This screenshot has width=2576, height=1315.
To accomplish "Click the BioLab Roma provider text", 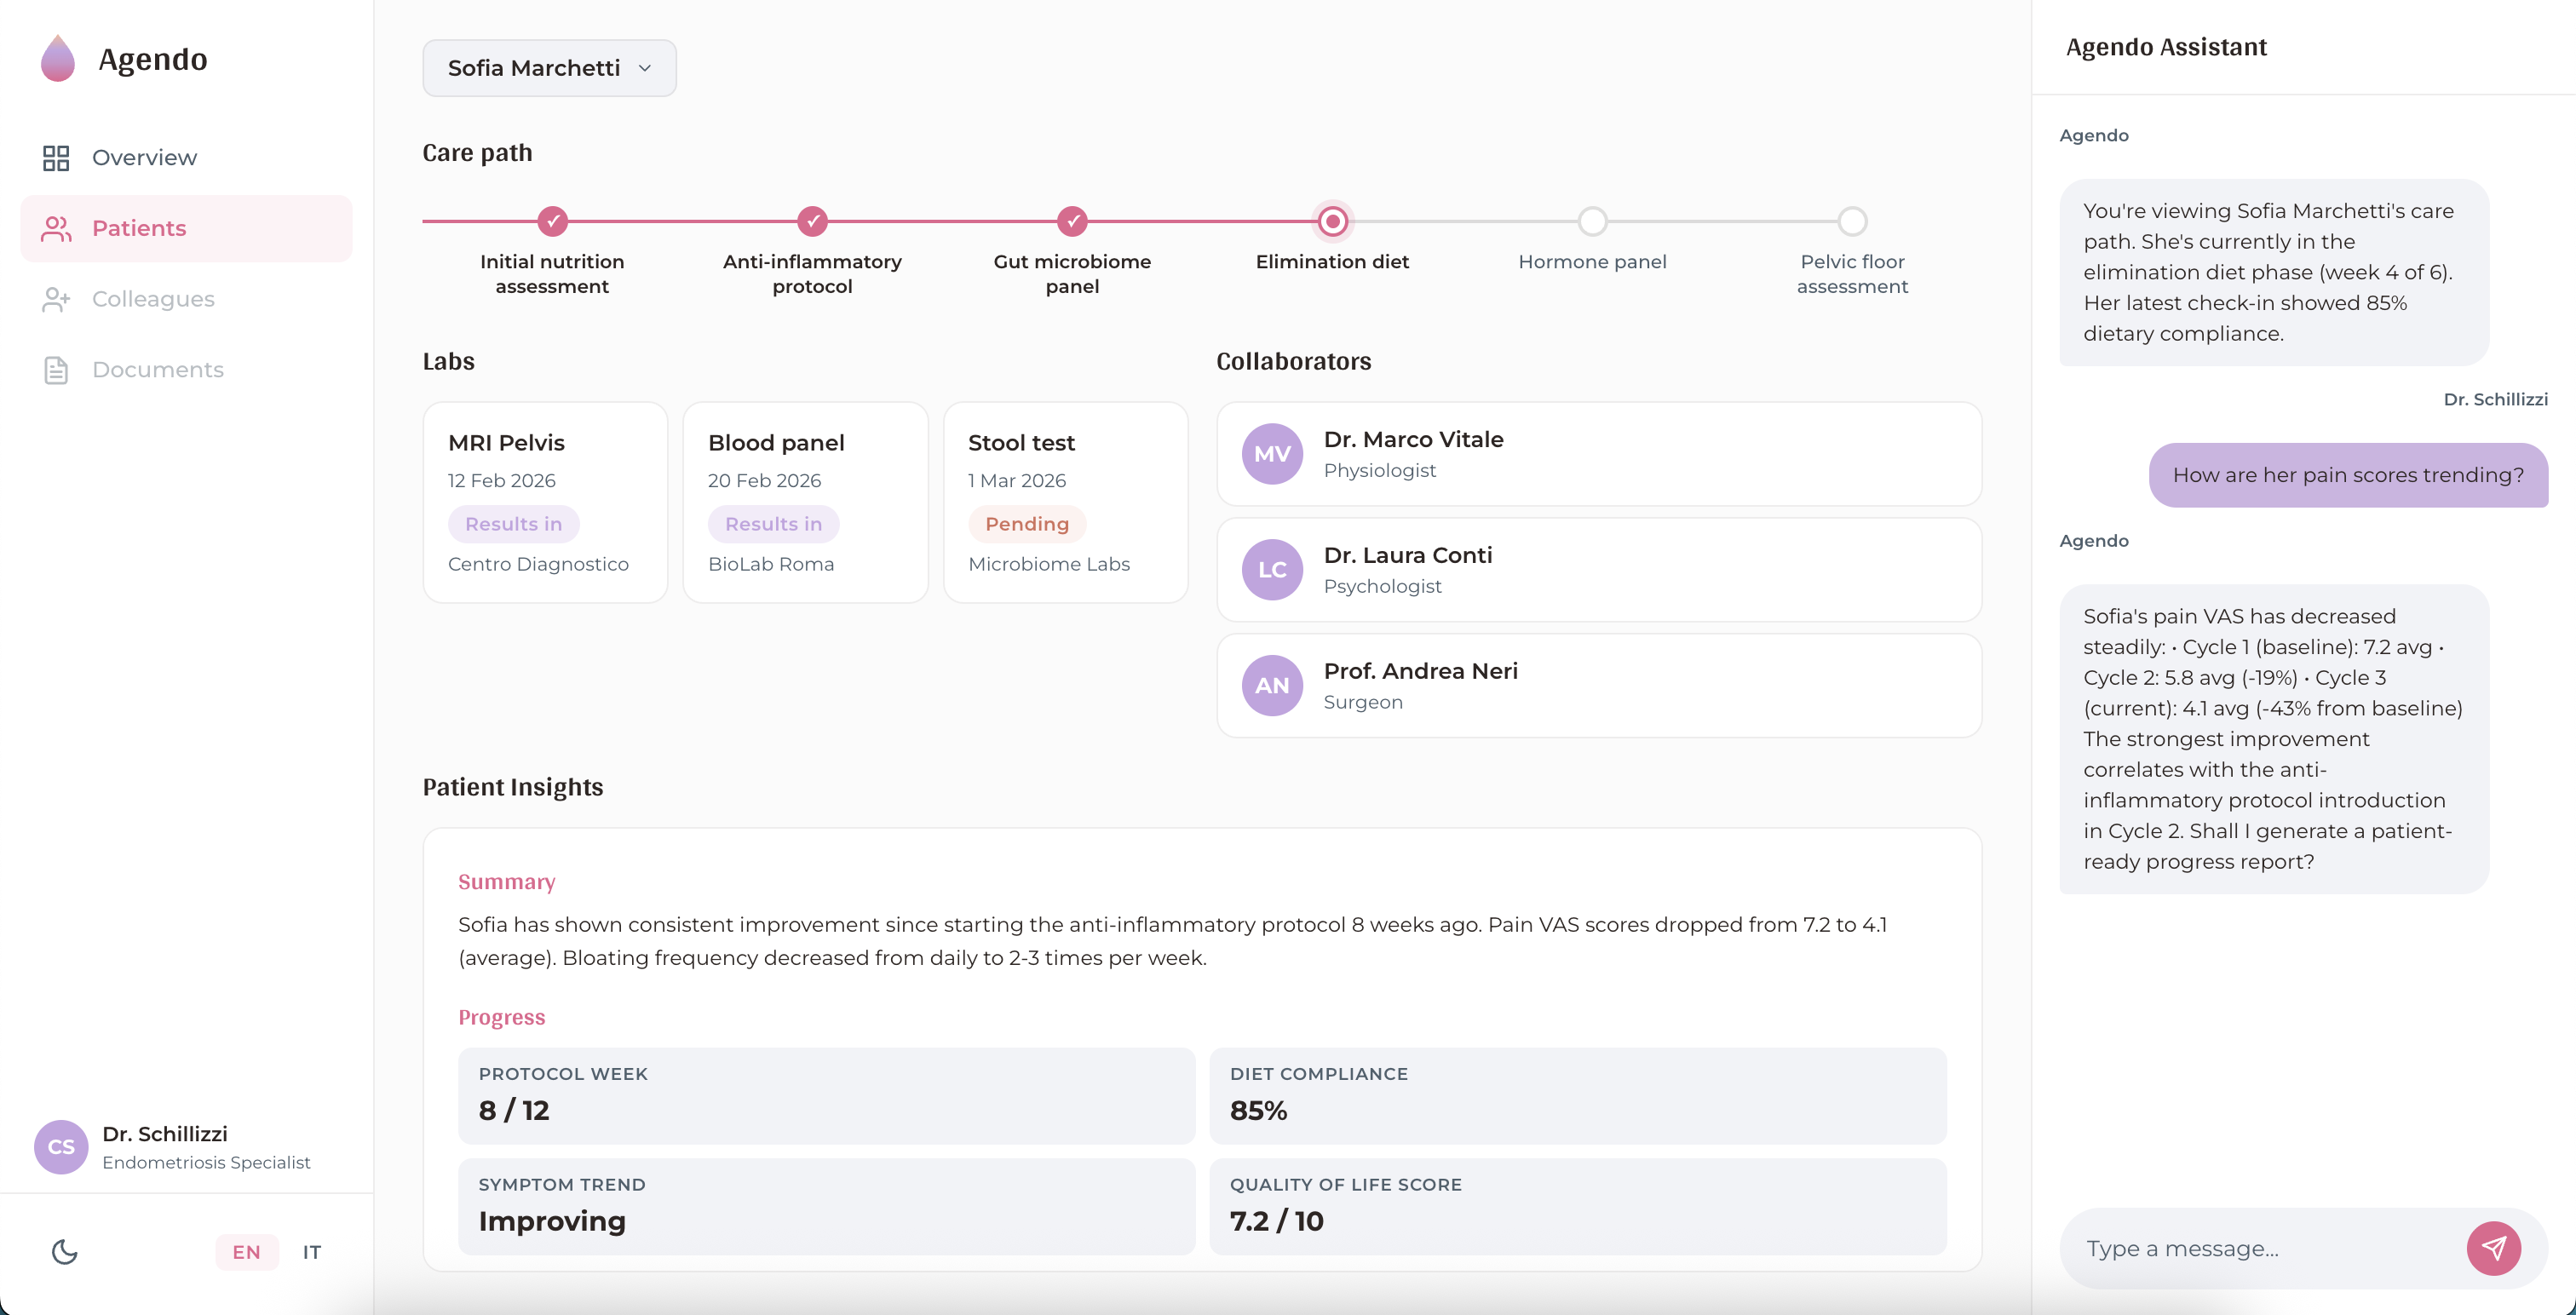I will (x=771, y=564).
